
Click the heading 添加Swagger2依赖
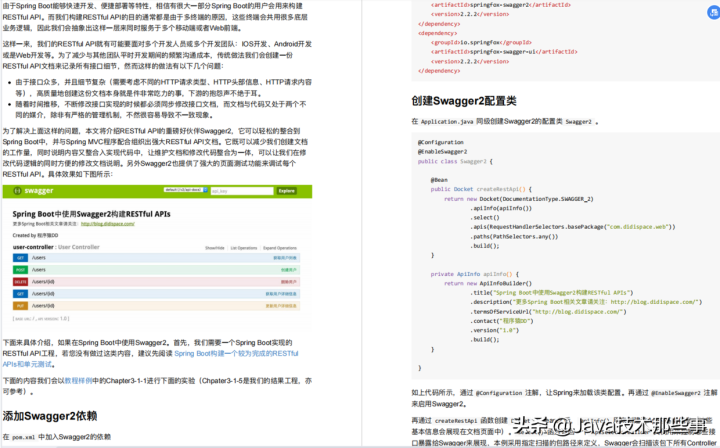click(50, 416)
